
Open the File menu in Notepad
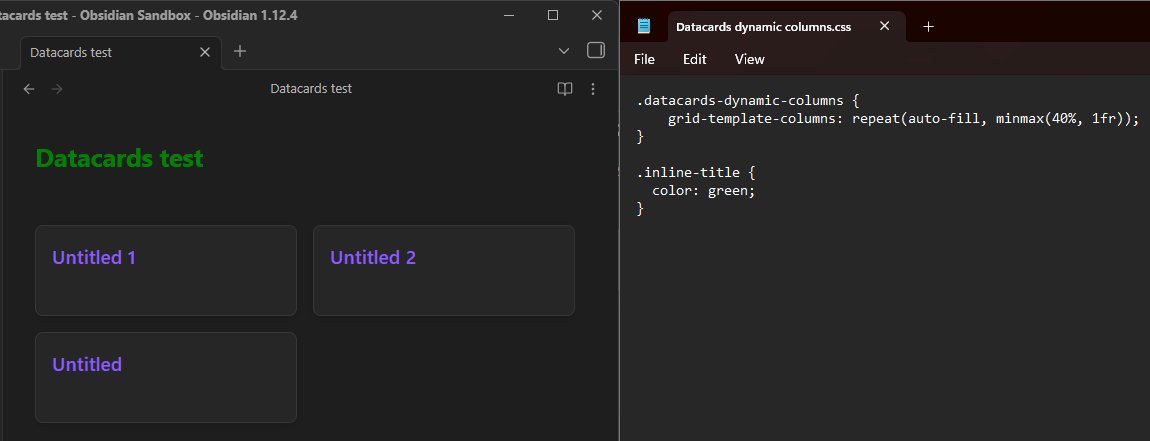point(645,59)
